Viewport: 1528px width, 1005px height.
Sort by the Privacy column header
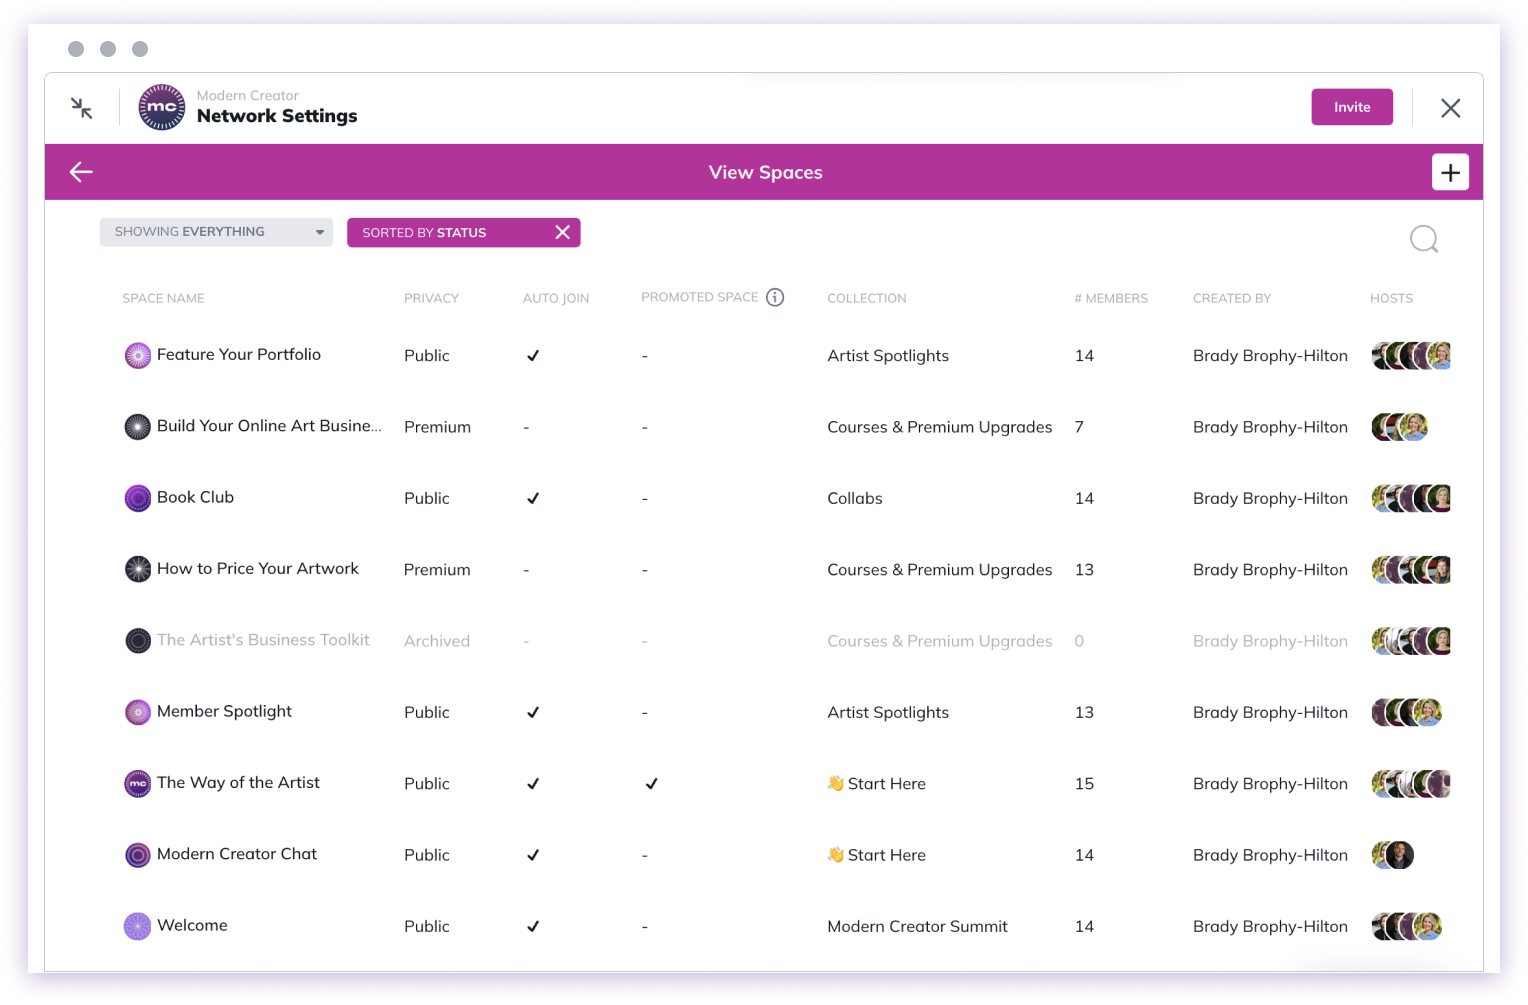coord(431,298)
